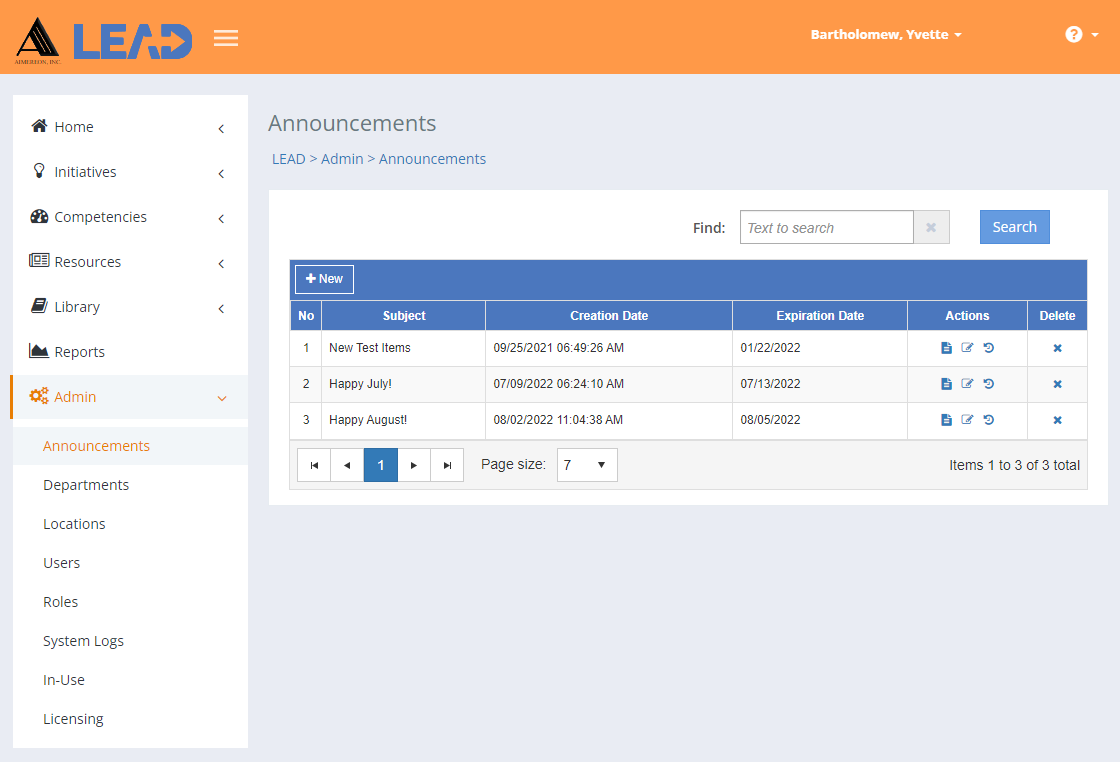
Task: Go to previous page of the grid
Action: [x=347, y=465]
